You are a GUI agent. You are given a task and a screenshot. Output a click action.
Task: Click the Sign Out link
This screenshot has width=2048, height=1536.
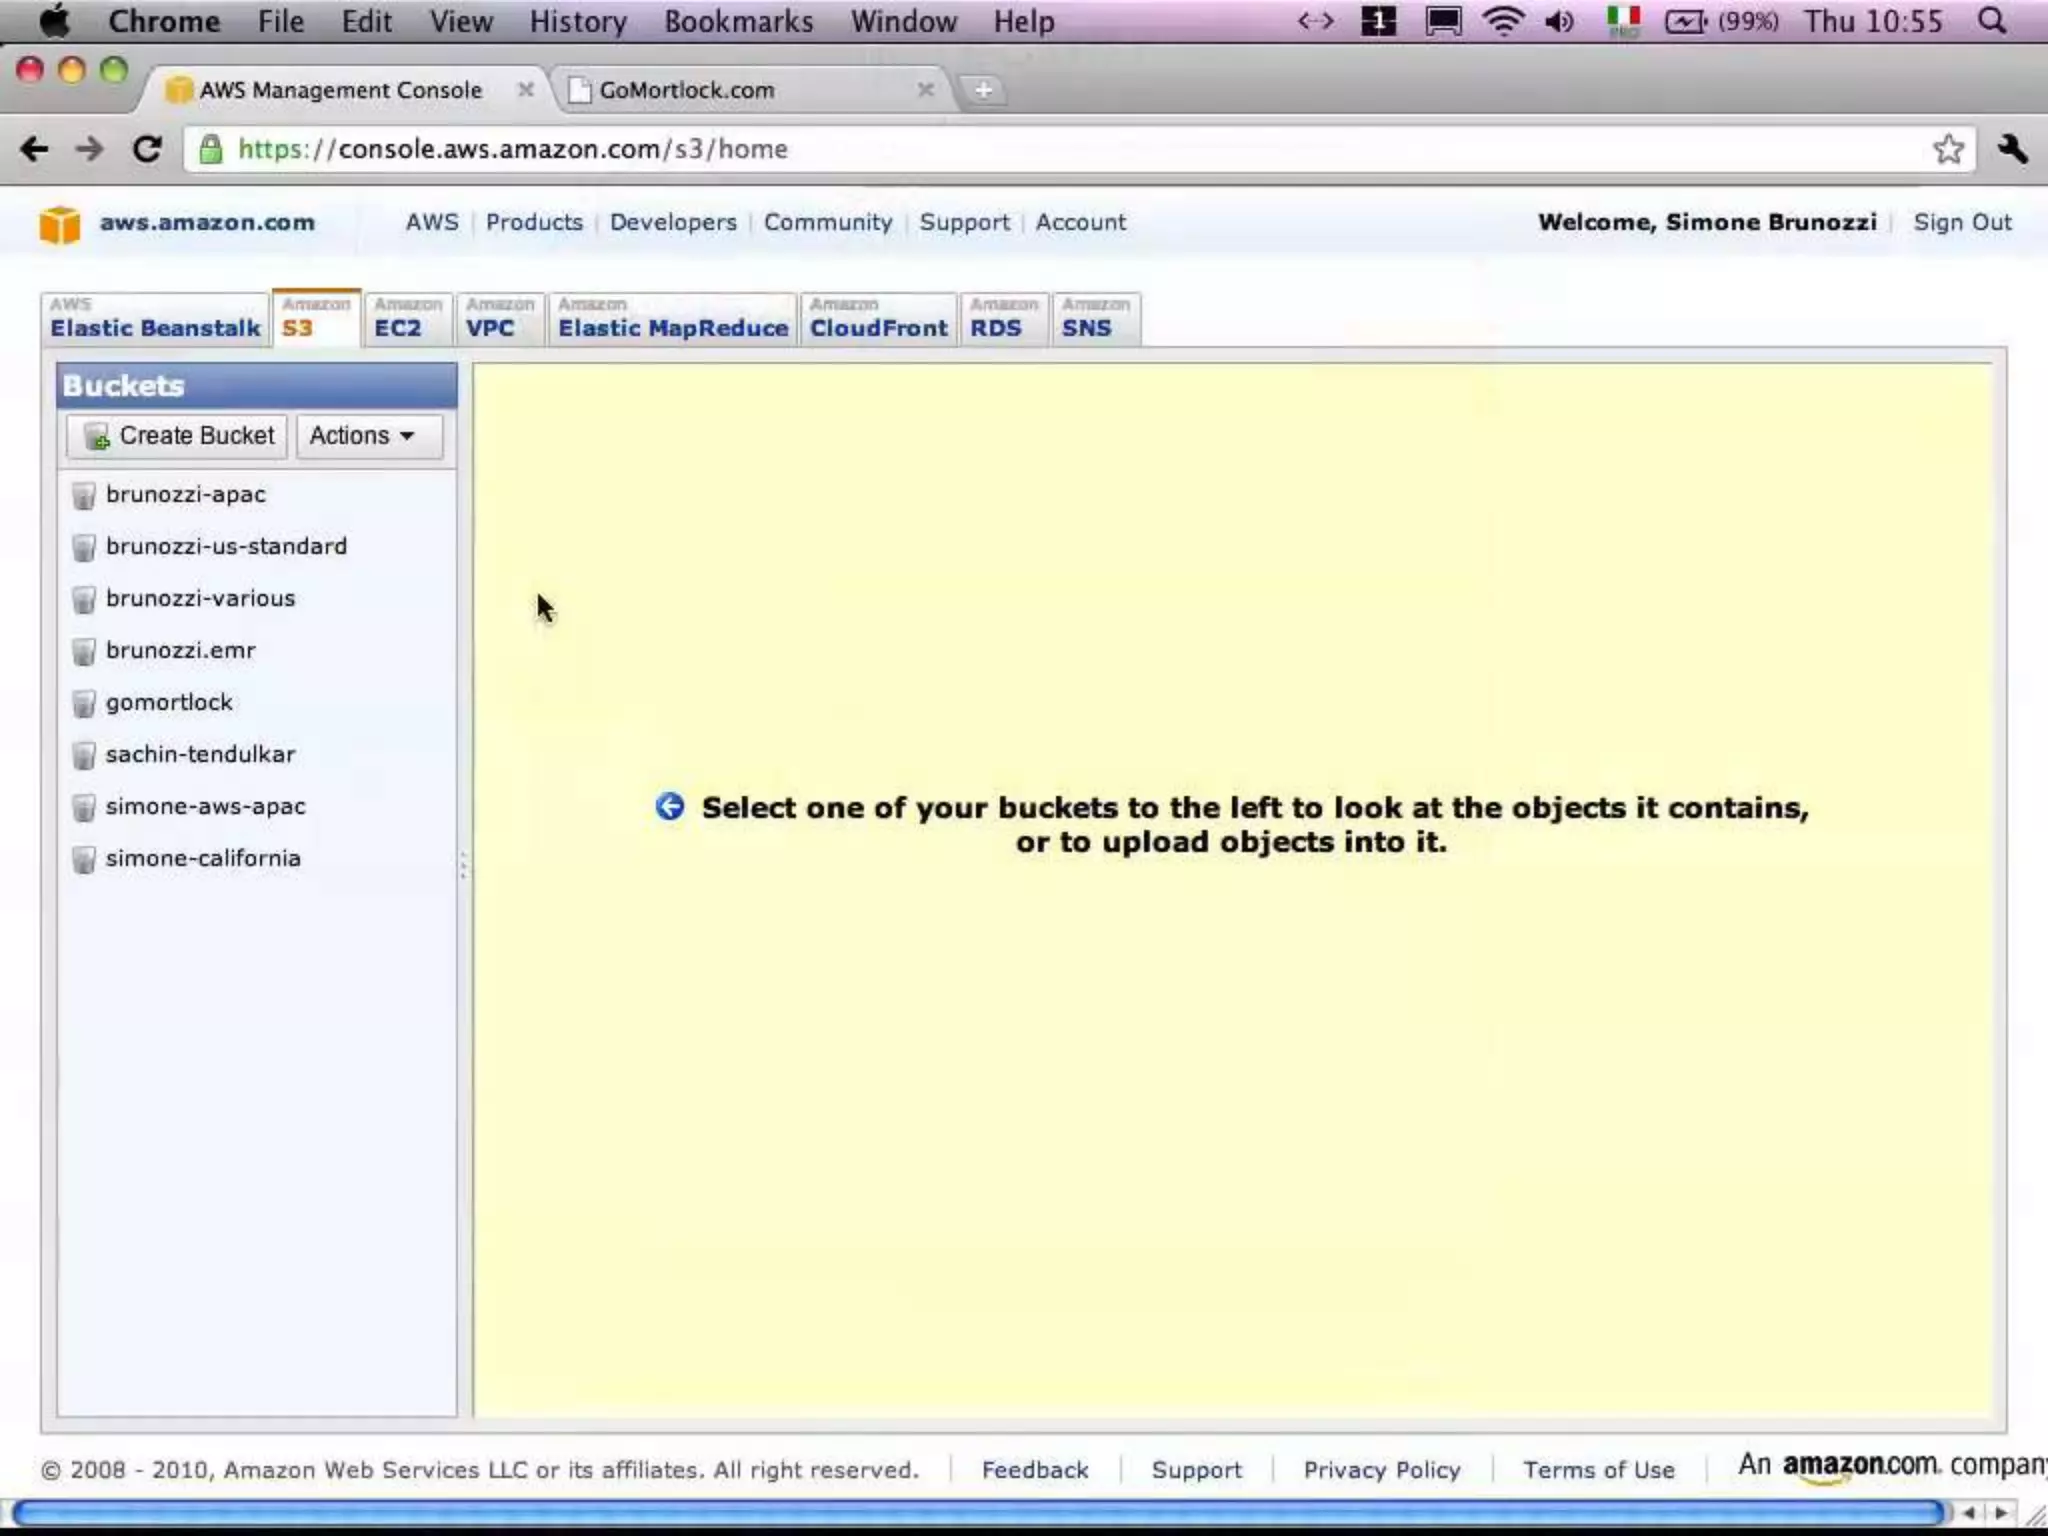[x=1961, y=222]
